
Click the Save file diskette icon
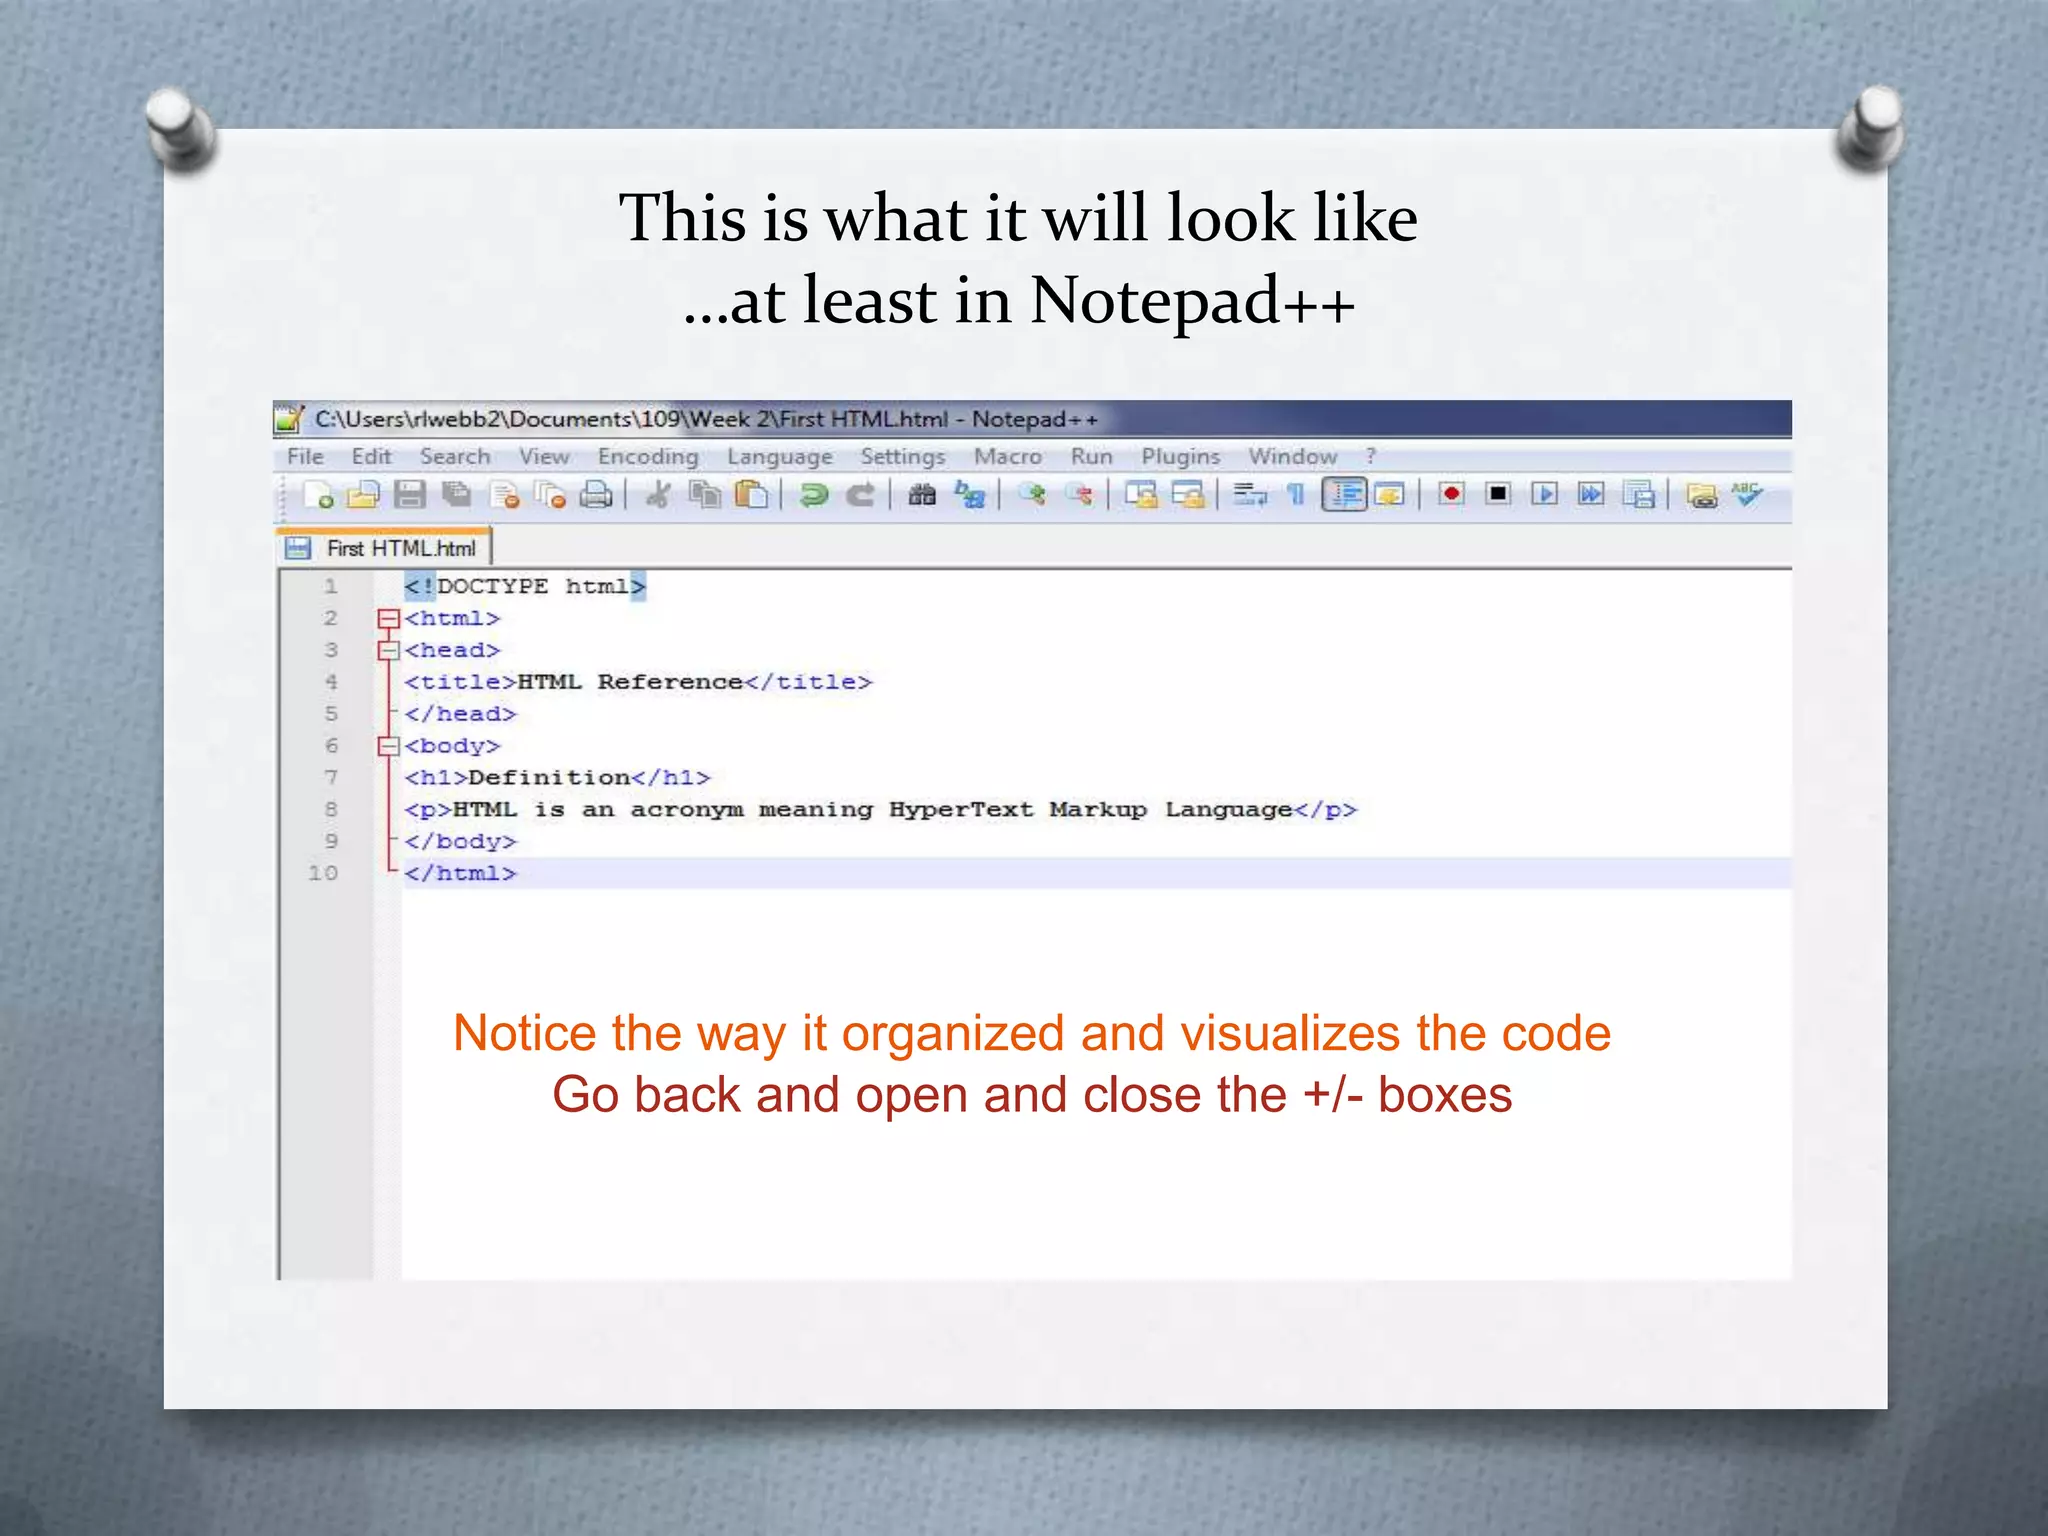410,494
